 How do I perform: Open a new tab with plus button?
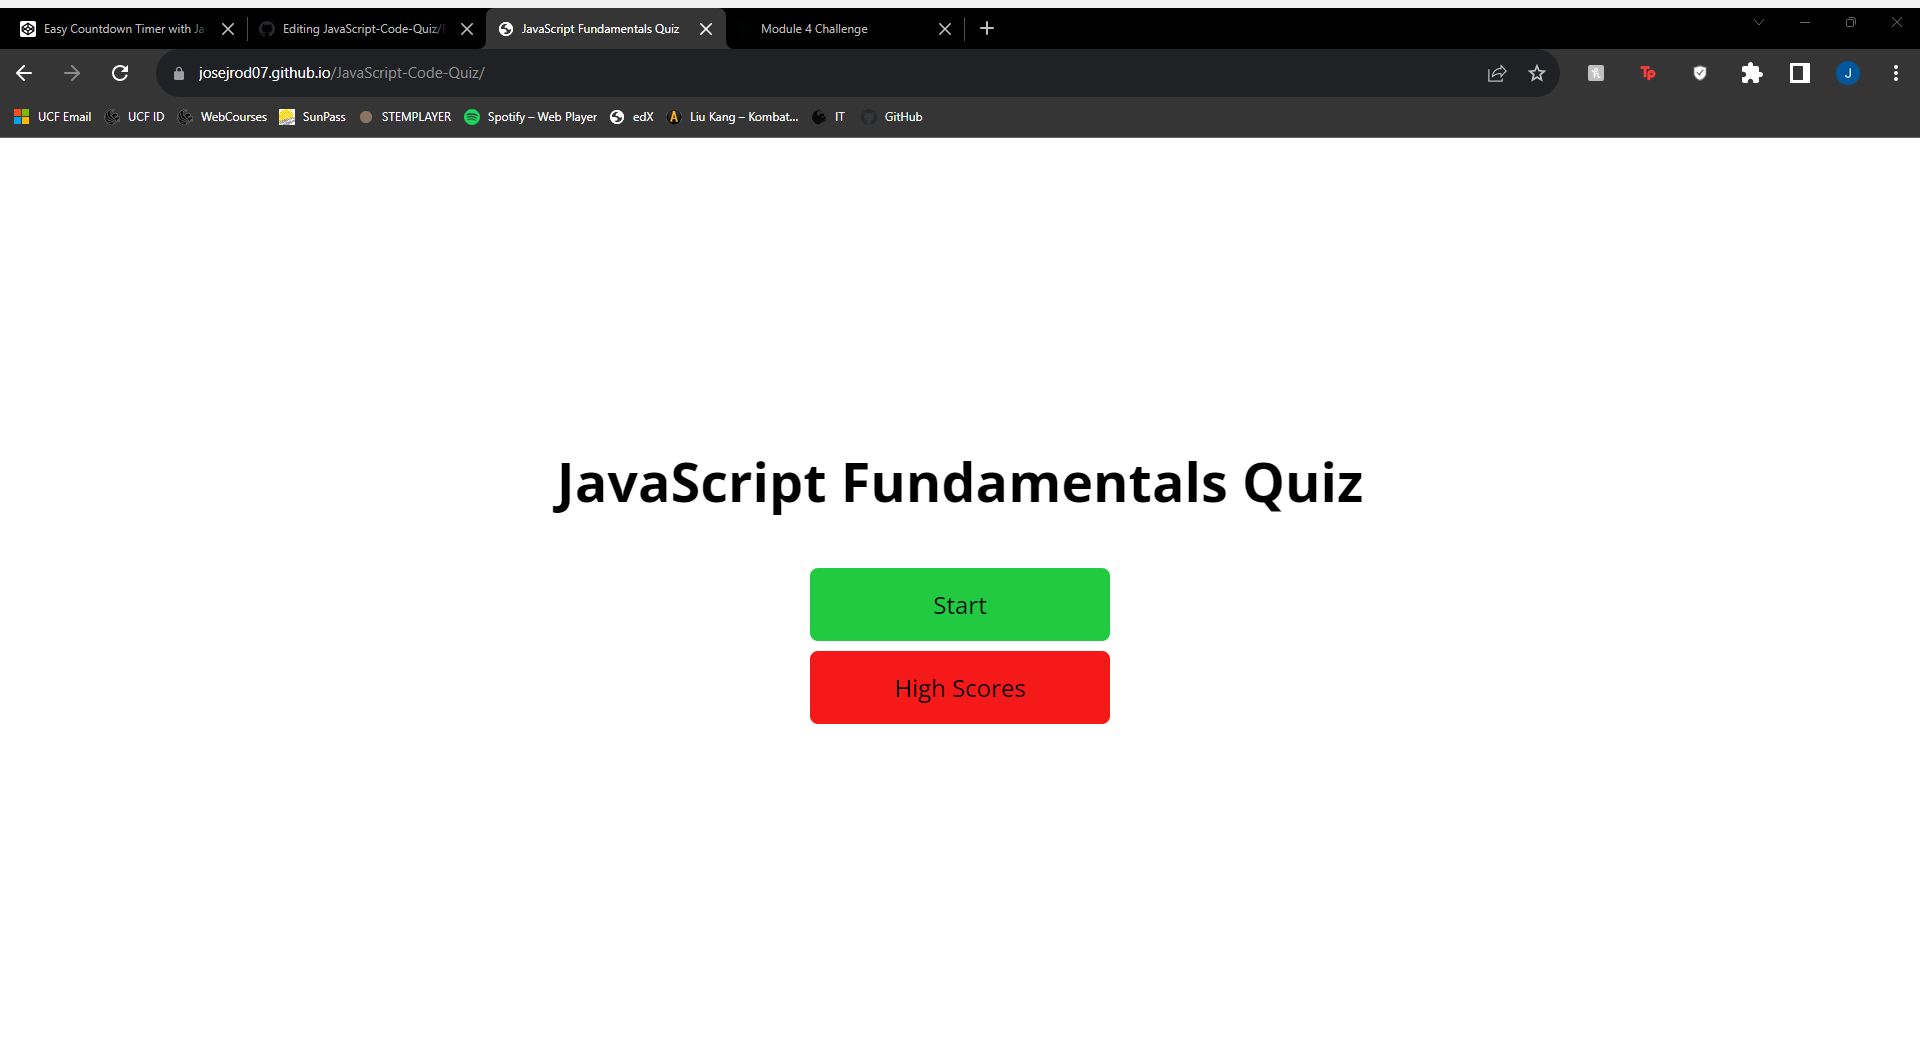pos(987,28)
